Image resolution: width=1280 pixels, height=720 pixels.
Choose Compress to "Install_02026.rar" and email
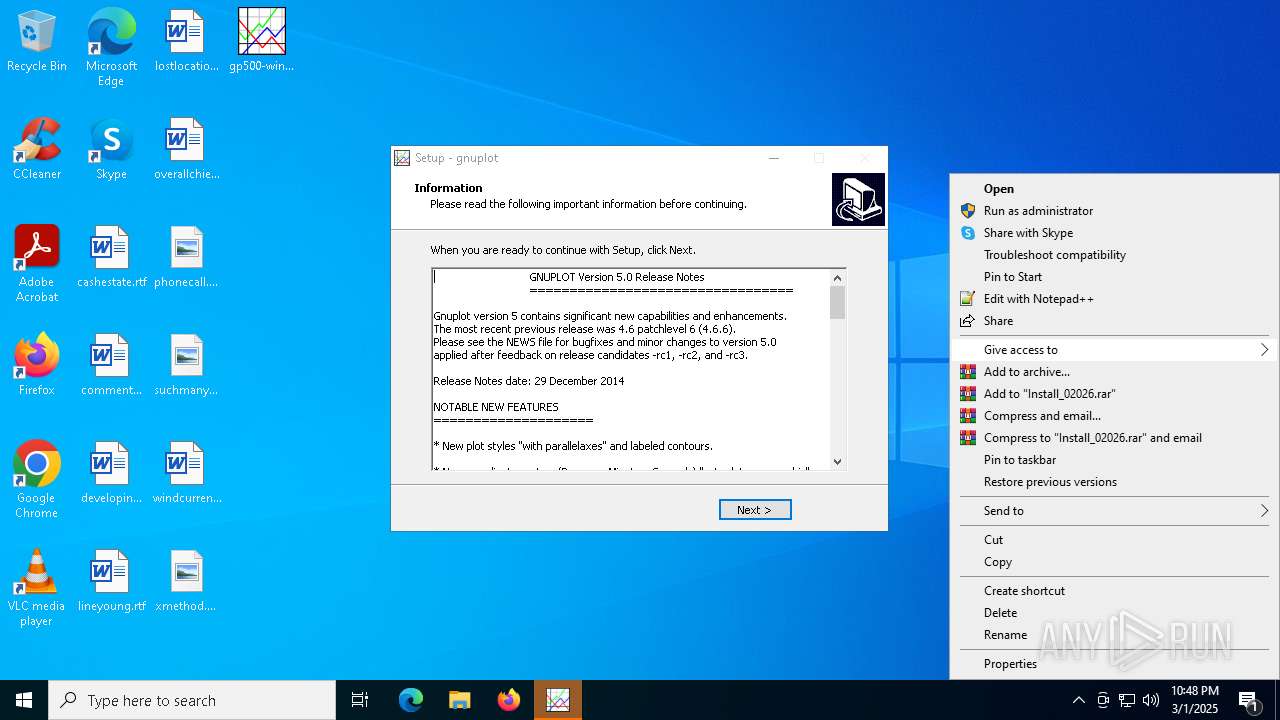1114,438
